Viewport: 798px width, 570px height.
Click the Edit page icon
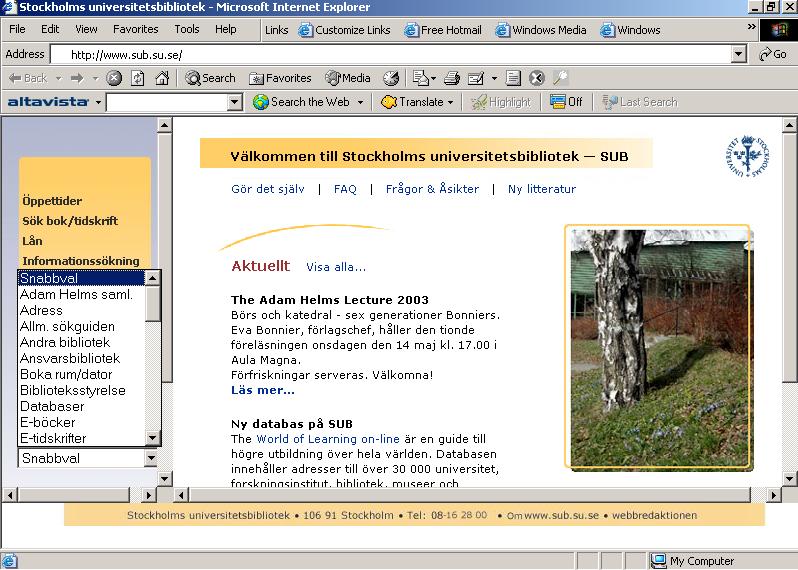[476, 78]
